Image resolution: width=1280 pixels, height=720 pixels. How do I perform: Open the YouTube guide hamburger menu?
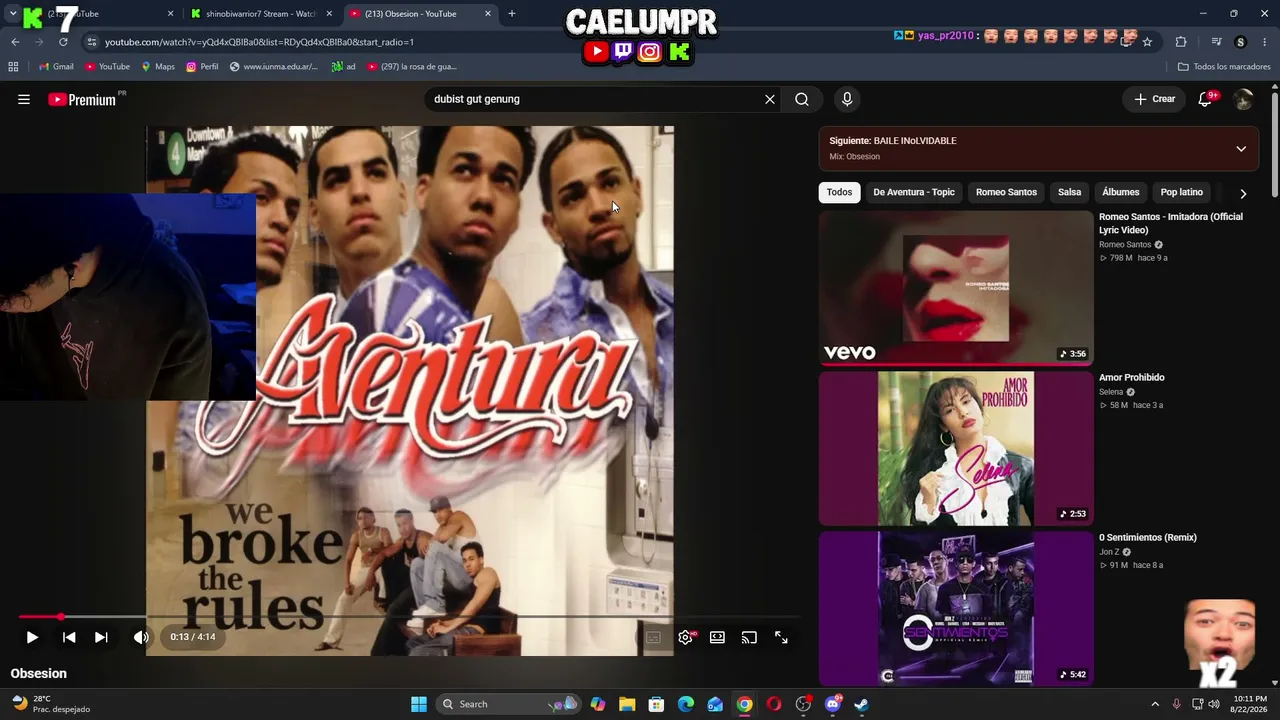click(x=24, y=99)
